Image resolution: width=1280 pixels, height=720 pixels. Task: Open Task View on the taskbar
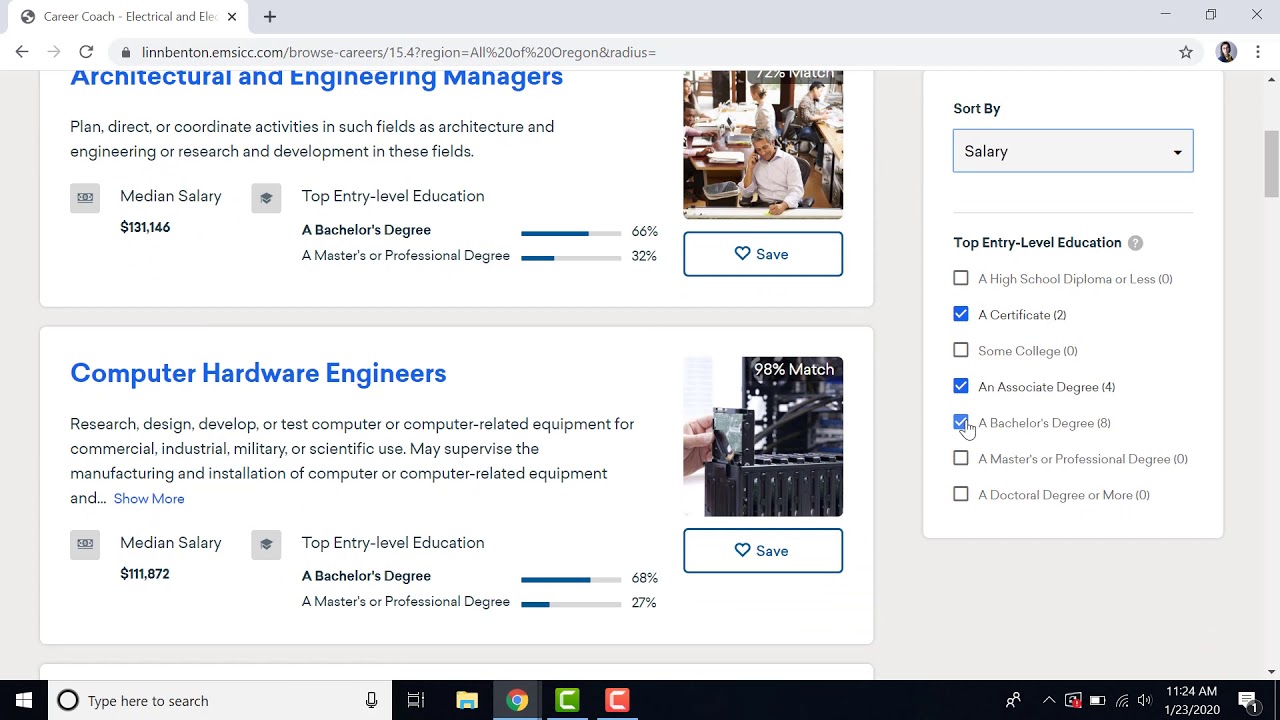pyautogui.click(x=416, y=700)
